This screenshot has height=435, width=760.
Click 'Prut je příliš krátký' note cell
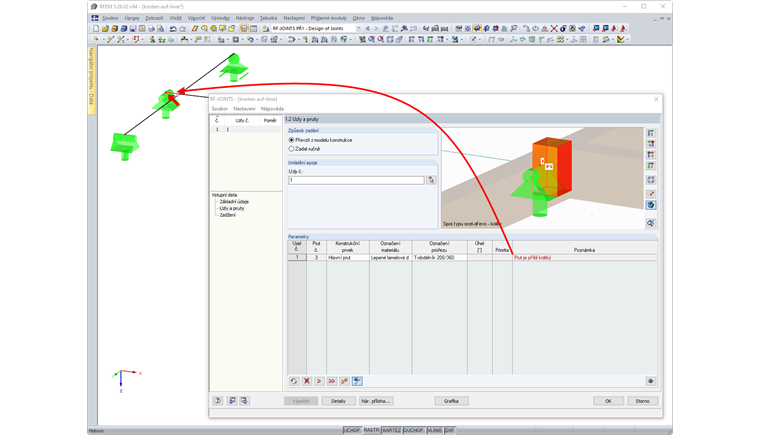pyautogui.click(x=585, y=258)
